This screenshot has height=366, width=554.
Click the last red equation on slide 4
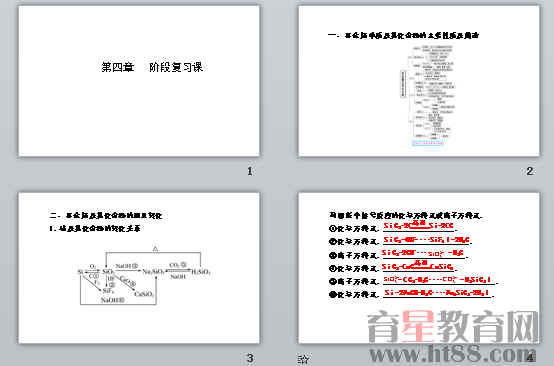coord(437,293)
